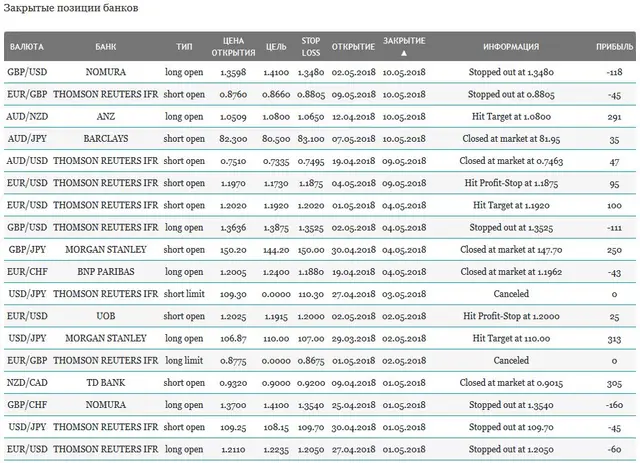Image resolution: width=640 pixels, height=463 pixels.
Task: Click the -118 profit value
Action: click(x=614, y=72)
